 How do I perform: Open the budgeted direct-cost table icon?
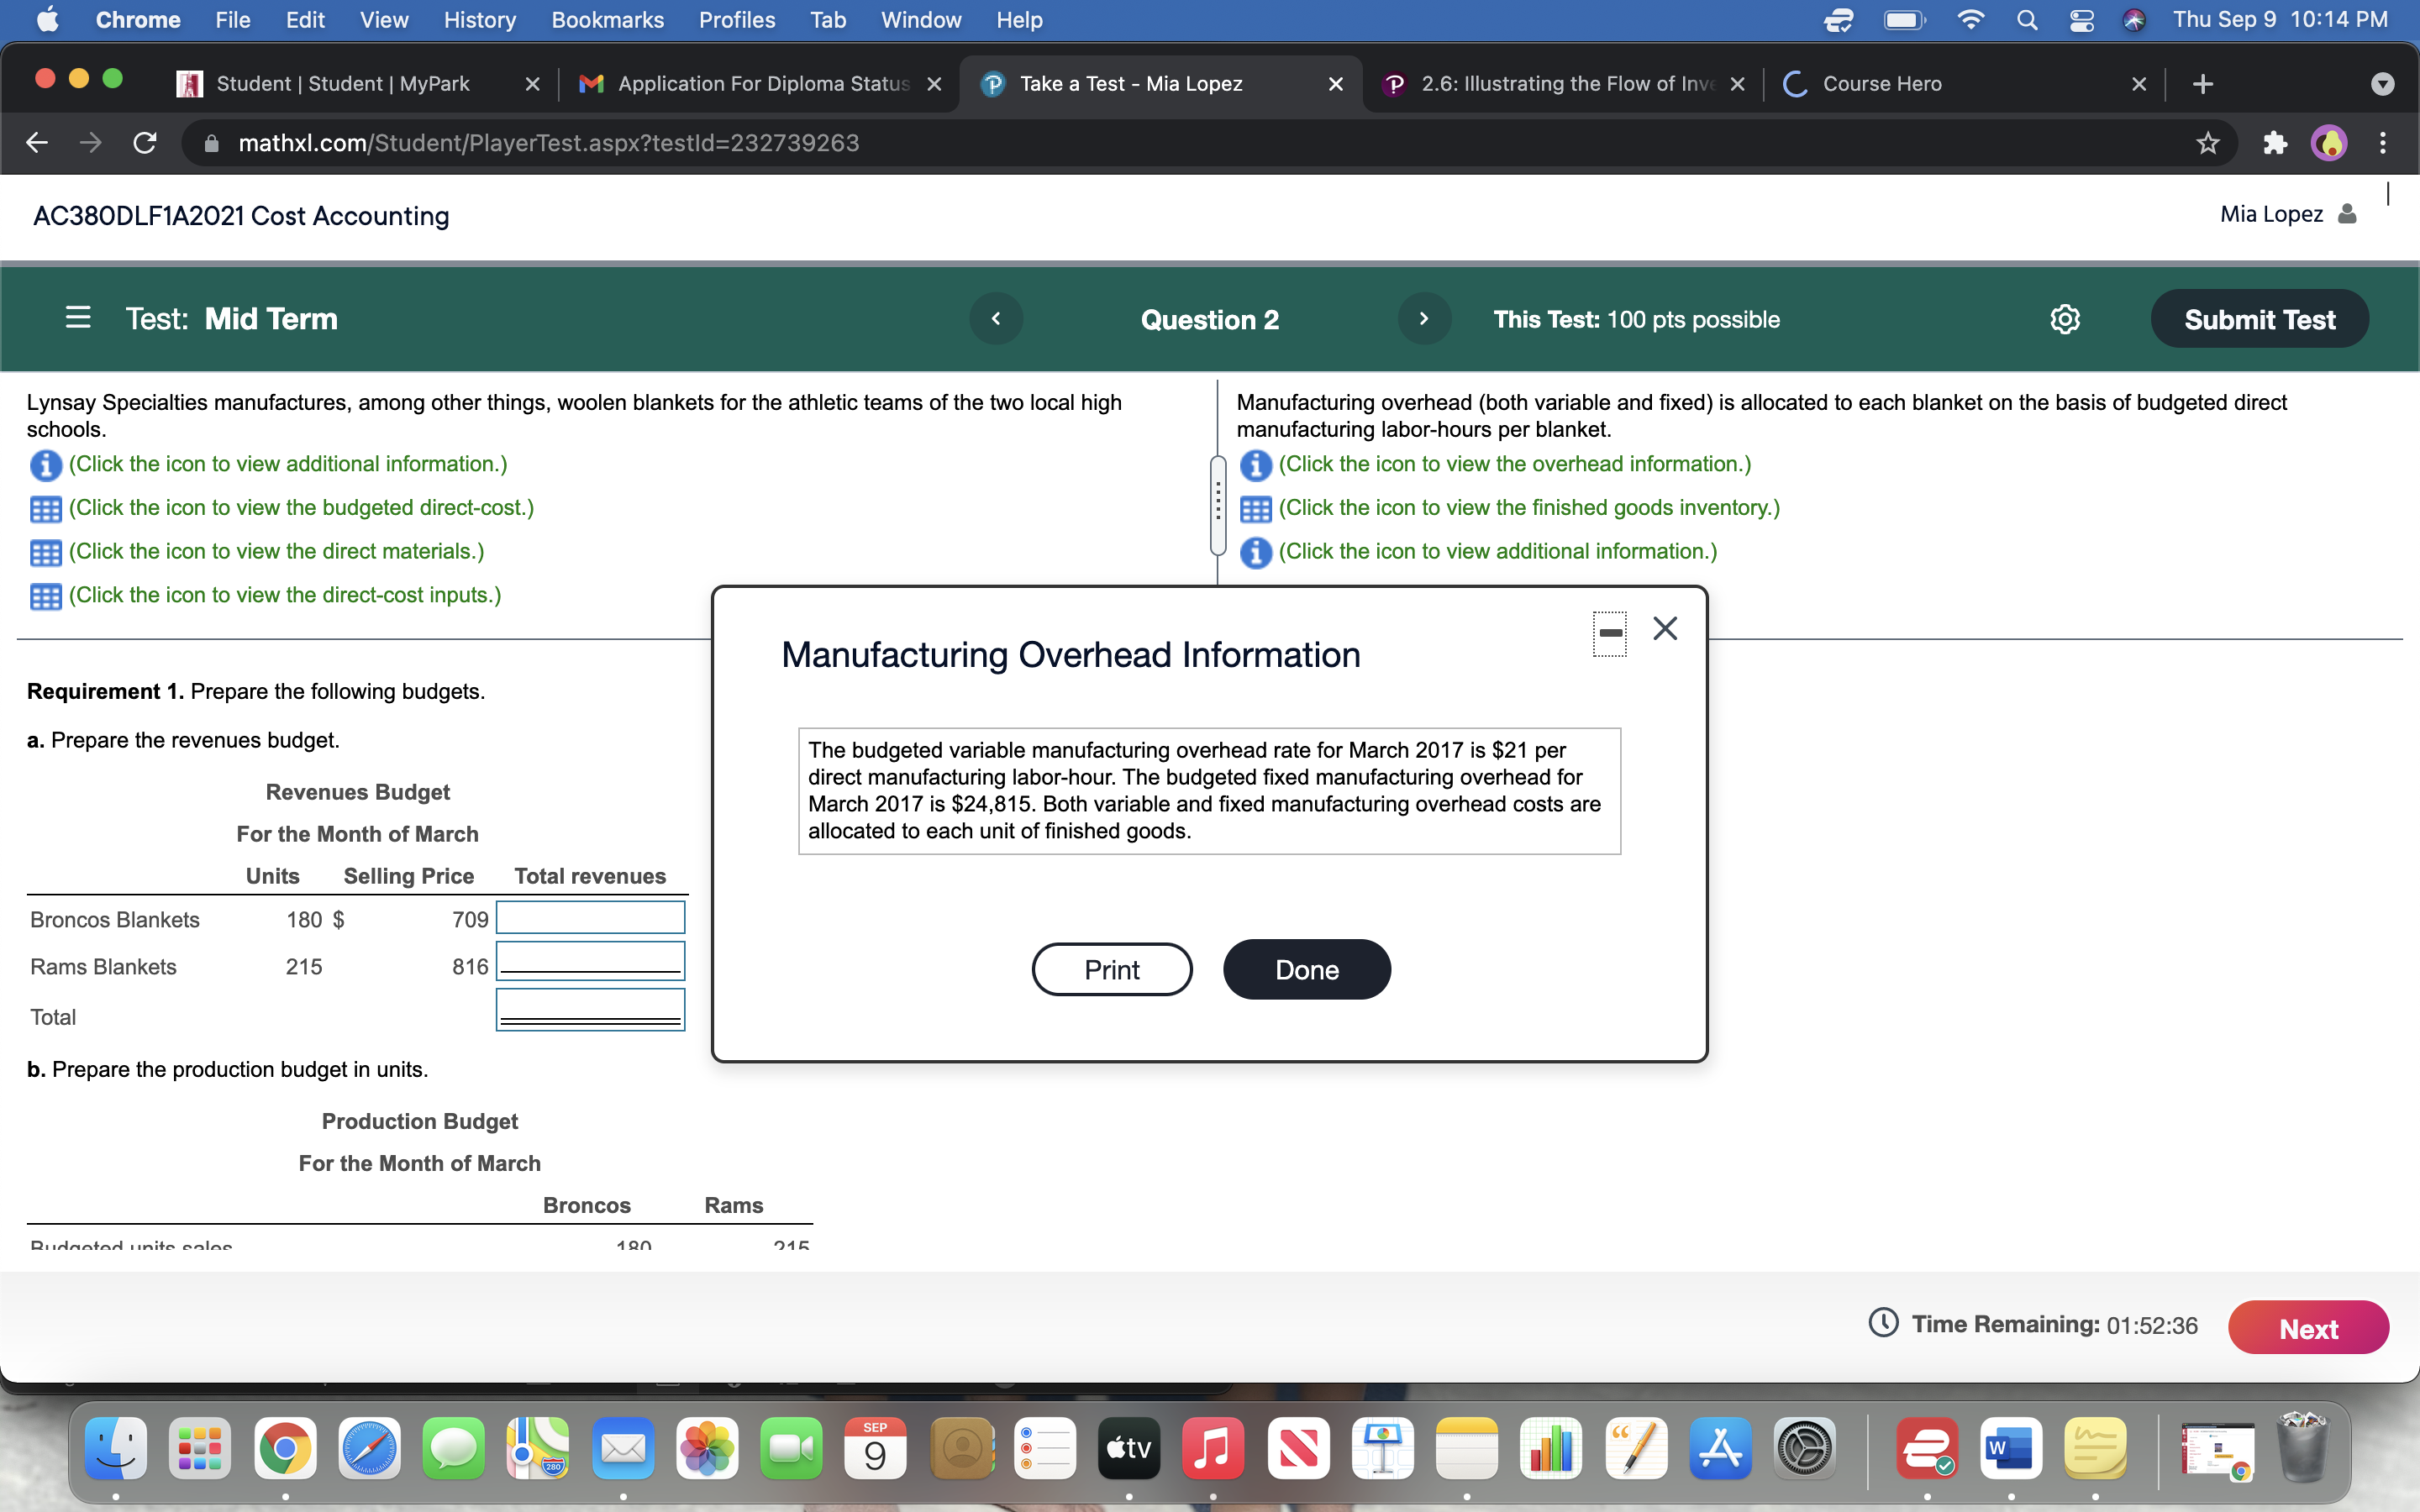pos(45,509)
